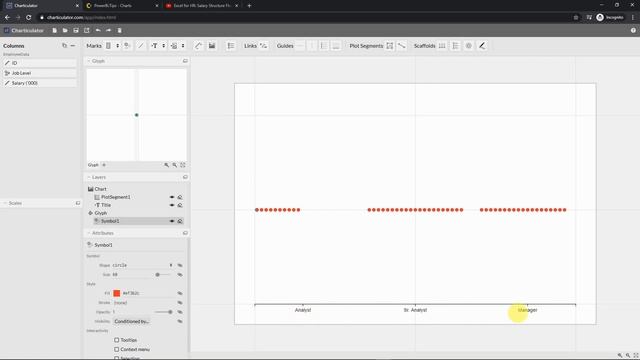The image size is (640, 360).
Task: Select the 2D Region plot segment tool
Action: coord(390,46)
